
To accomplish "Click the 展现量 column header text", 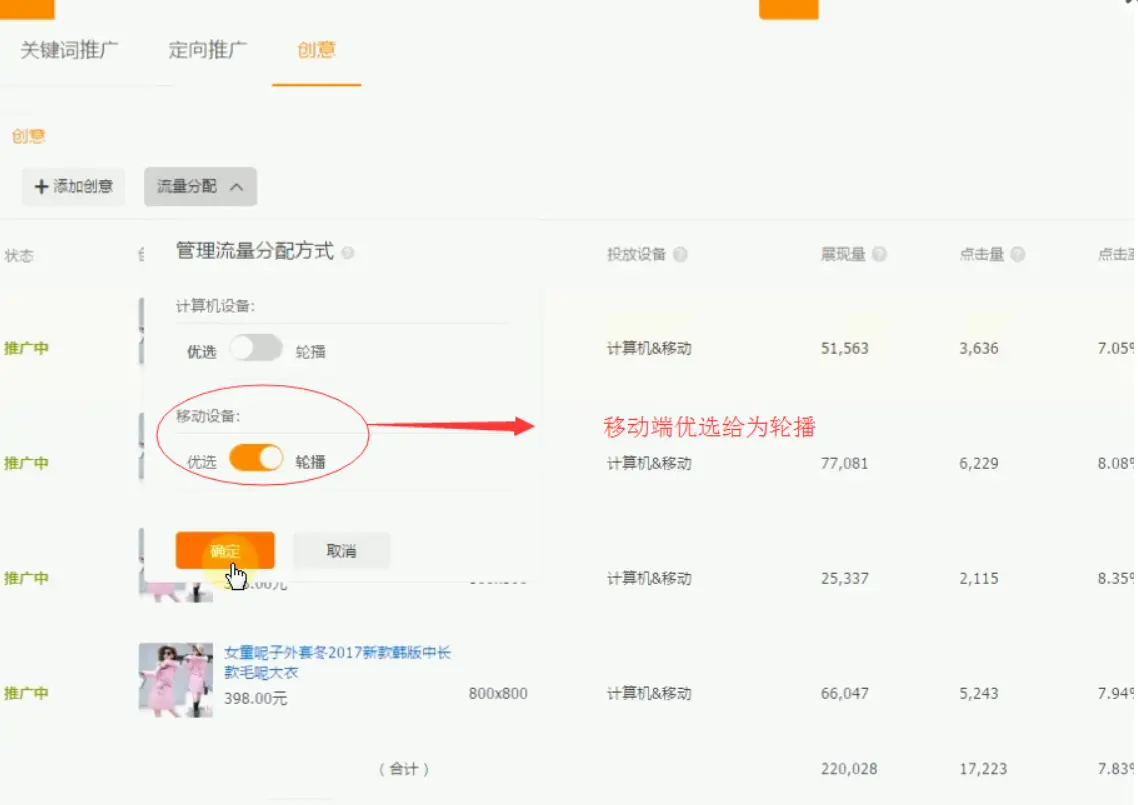I will [x=843, y=255].
